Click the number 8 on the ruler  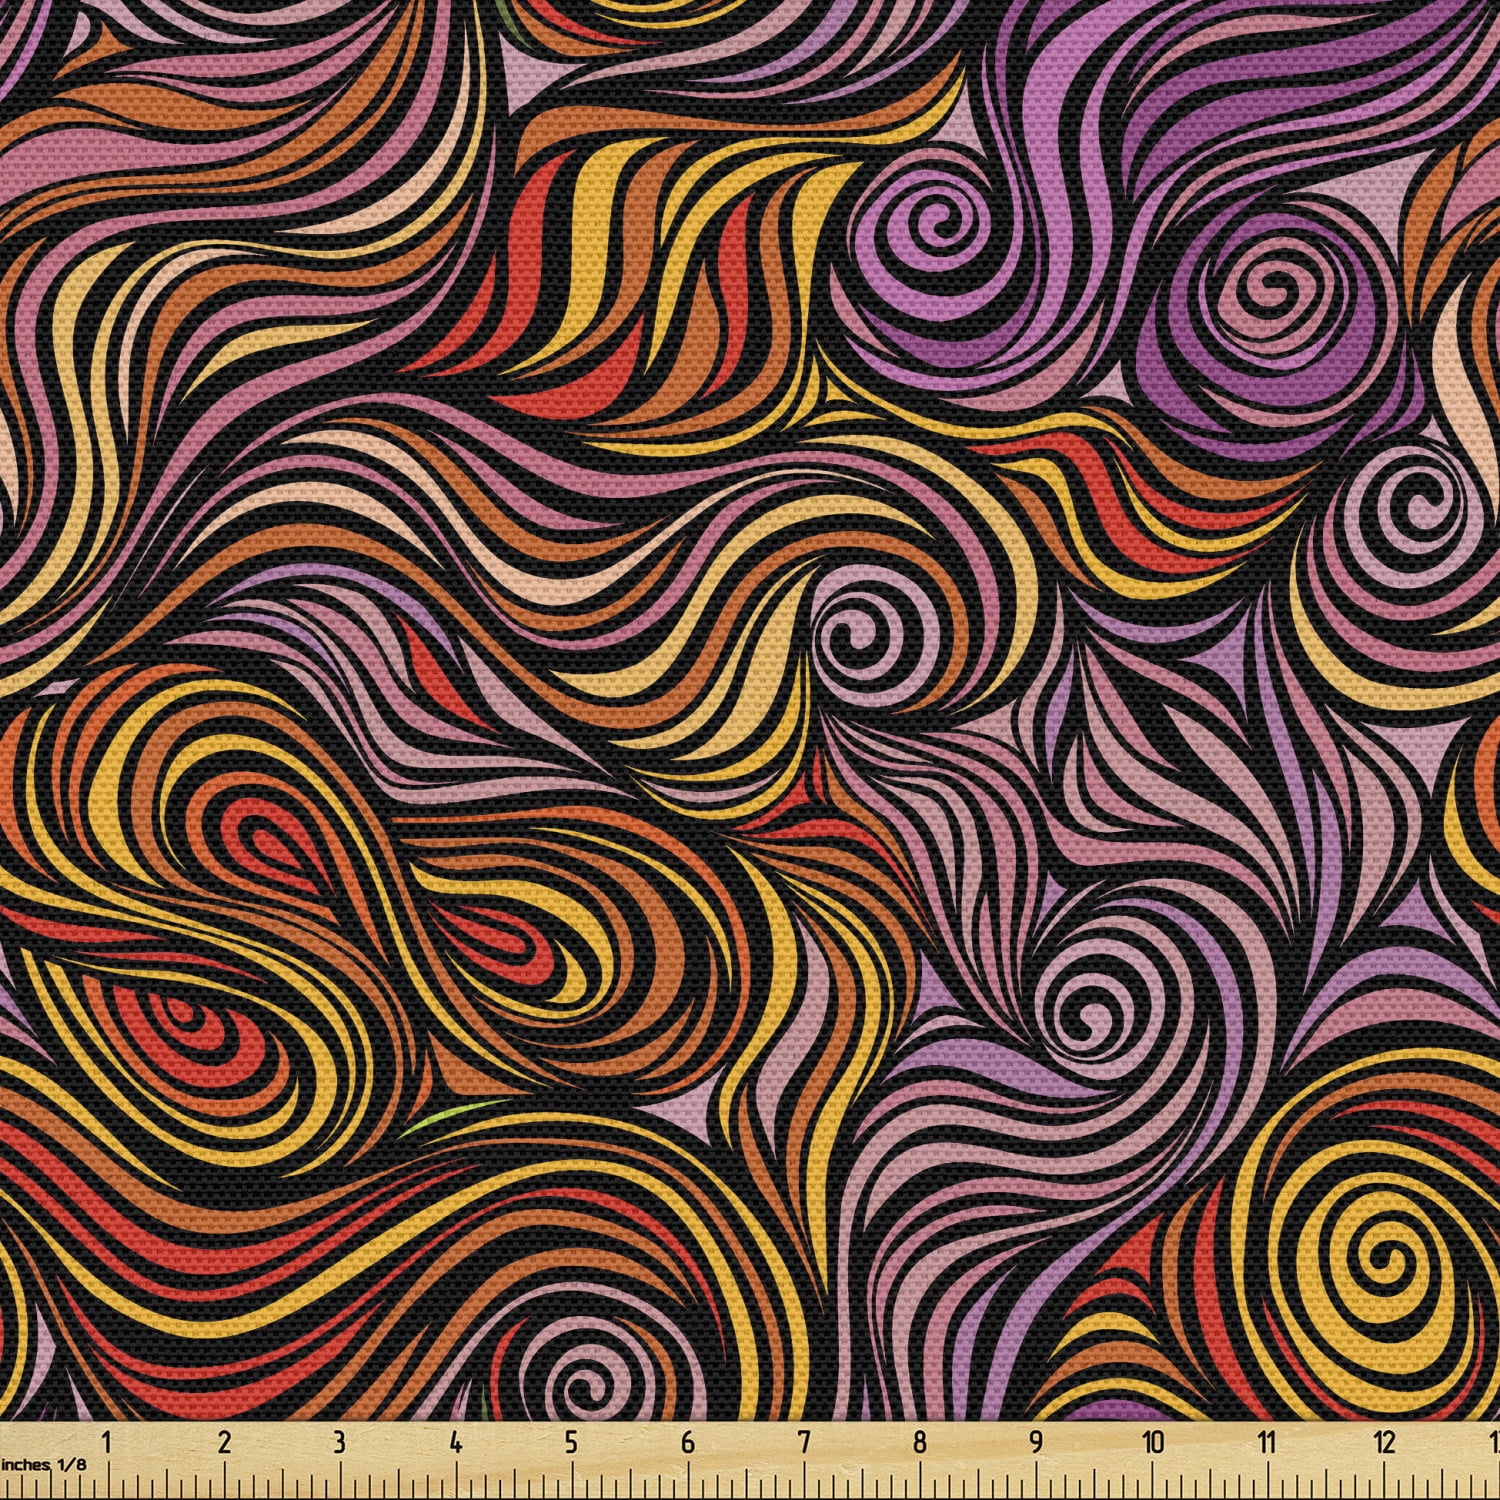click(x=920, y=1441)
